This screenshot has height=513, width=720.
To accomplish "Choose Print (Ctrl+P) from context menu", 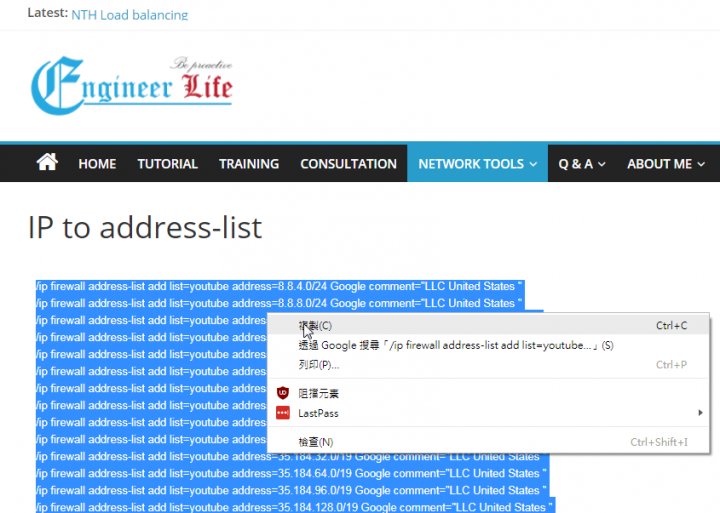I will pos(488,365).
